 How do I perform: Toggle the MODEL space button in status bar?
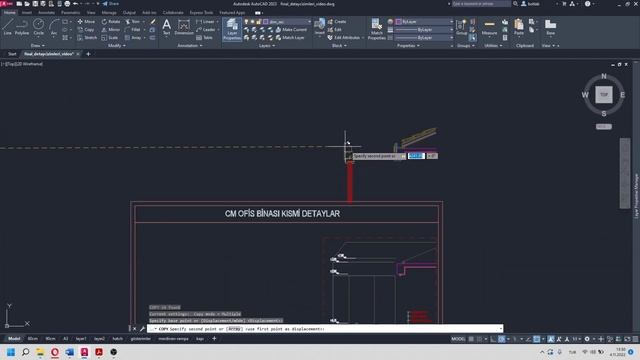(458, 339)
